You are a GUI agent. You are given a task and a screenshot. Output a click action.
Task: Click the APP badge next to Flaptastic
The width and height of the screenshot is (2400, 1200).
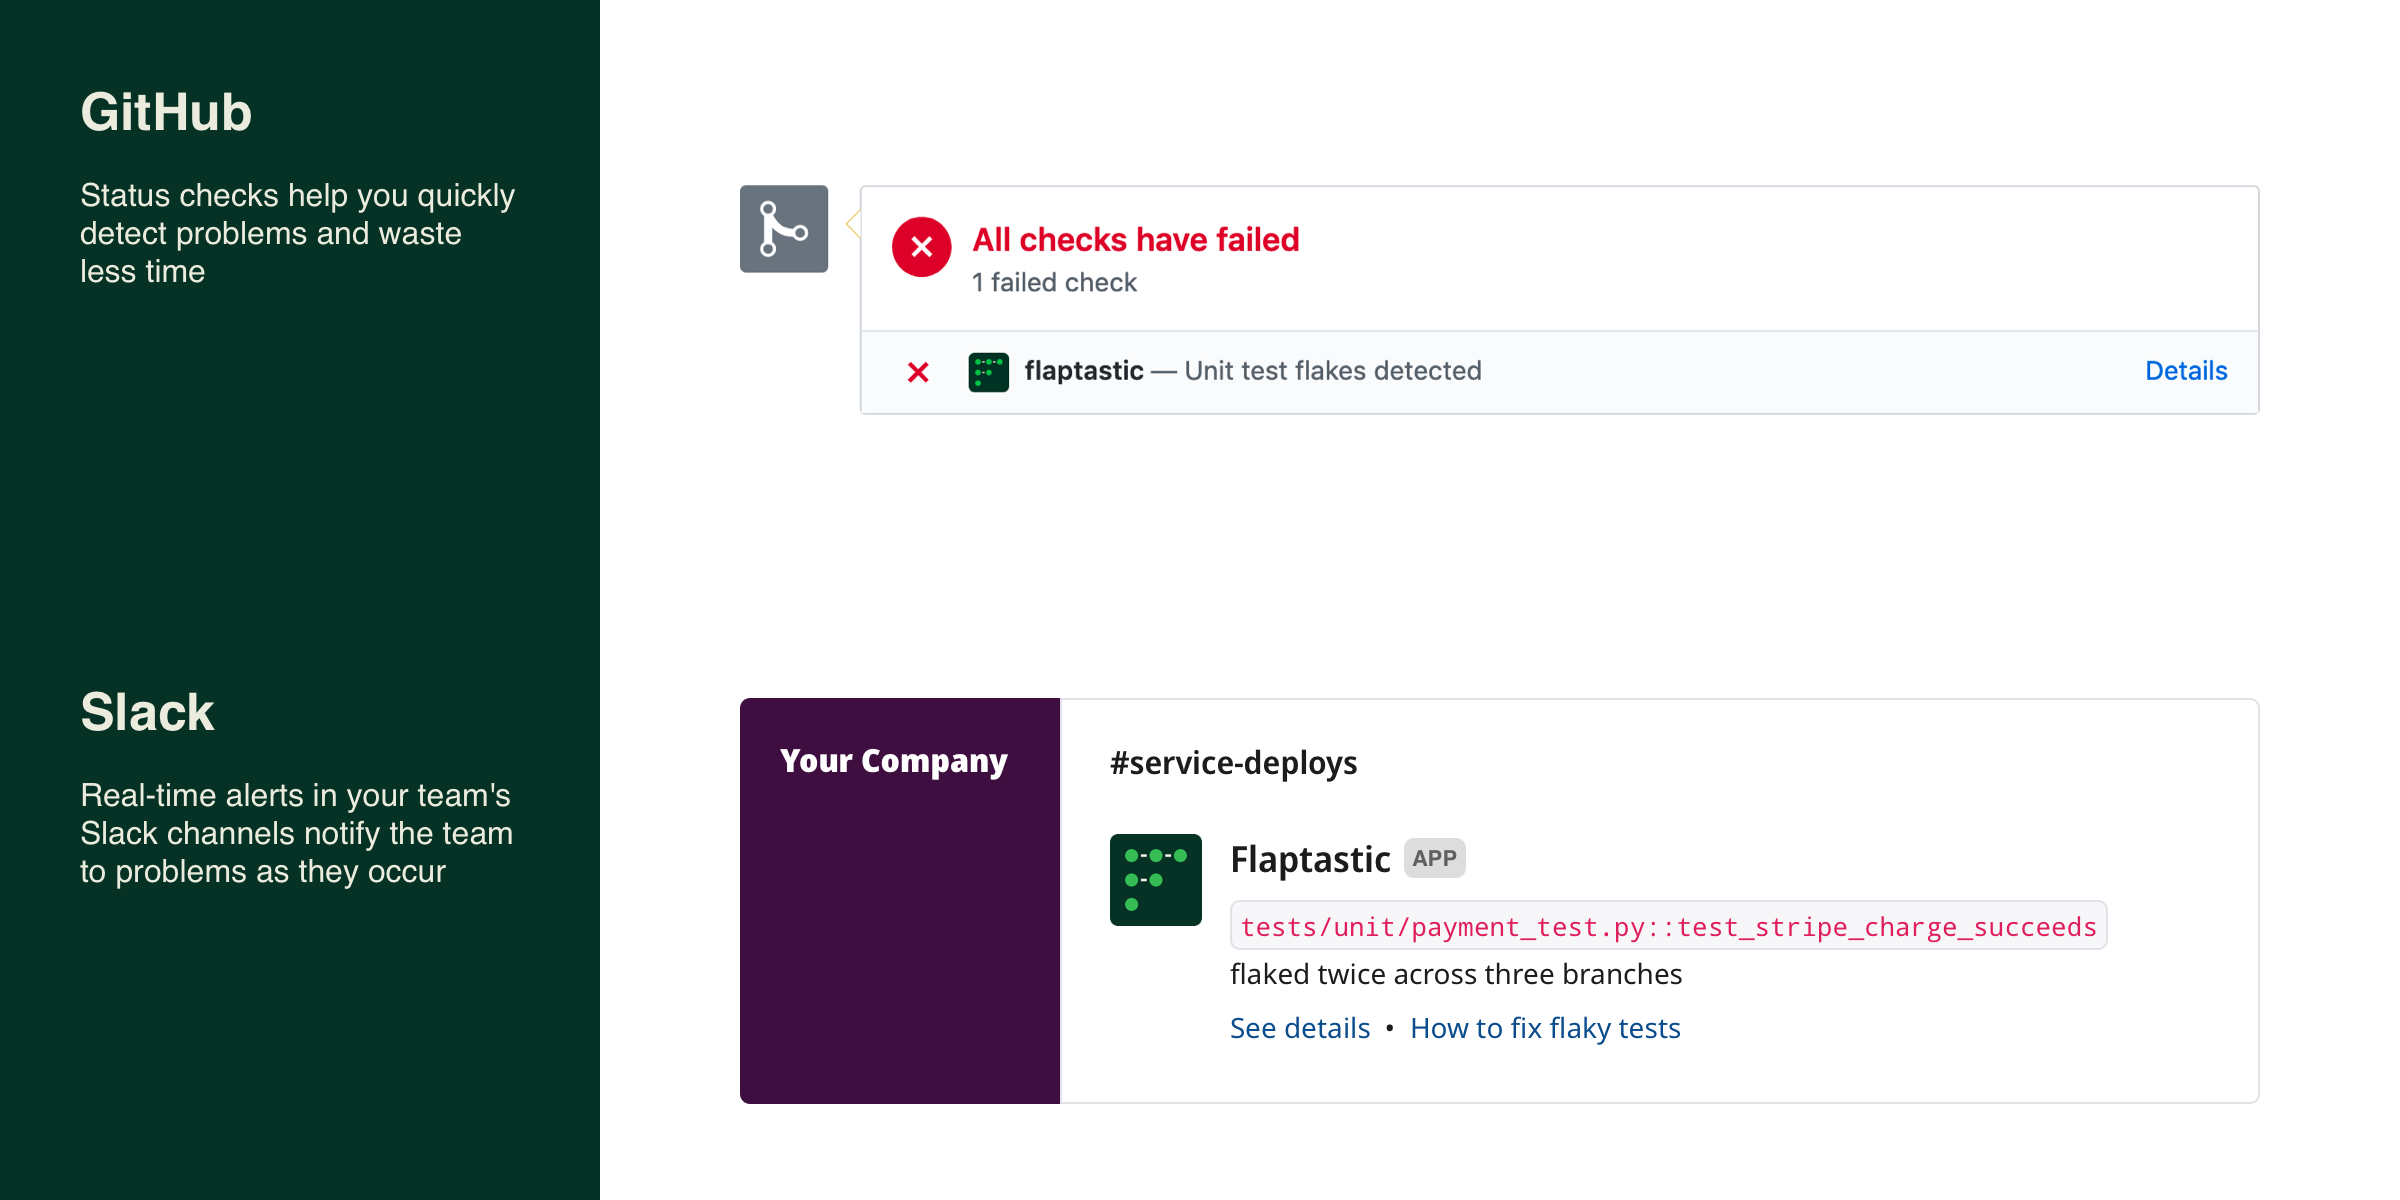click(x=1435, y=858)
